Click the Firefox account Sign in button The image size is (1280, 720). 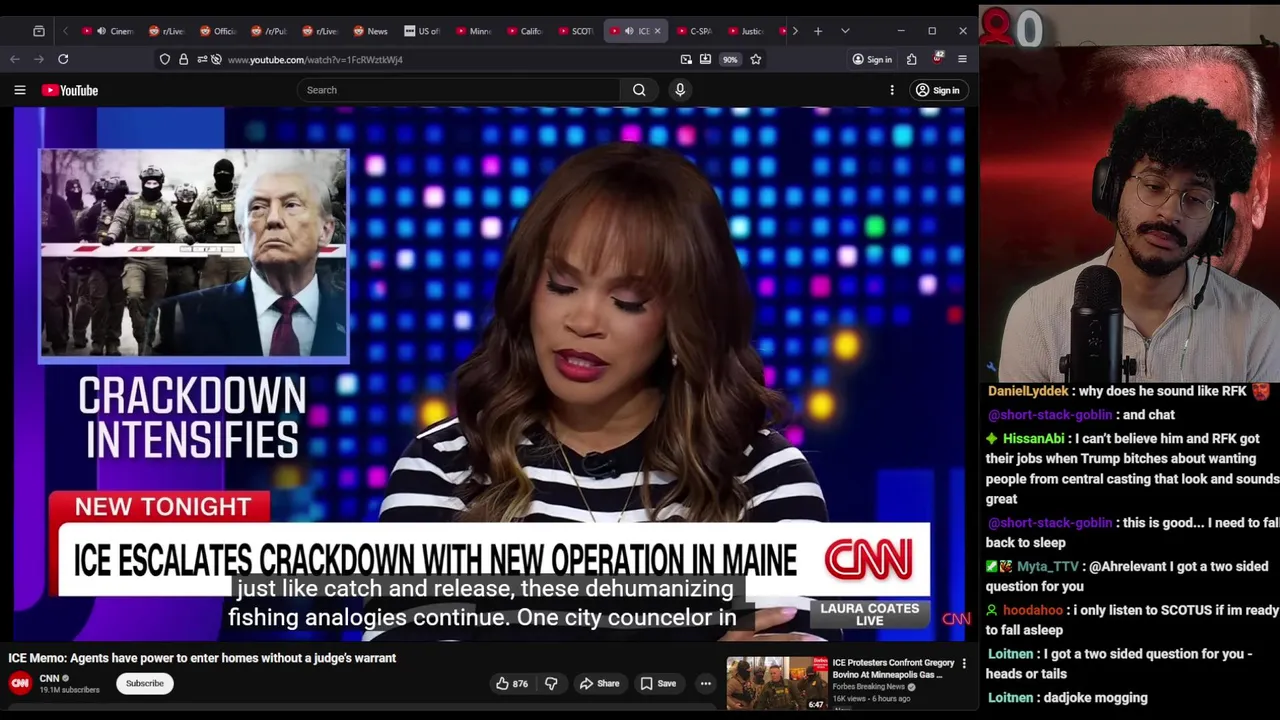pyautogui.click(x=872, y=59)
